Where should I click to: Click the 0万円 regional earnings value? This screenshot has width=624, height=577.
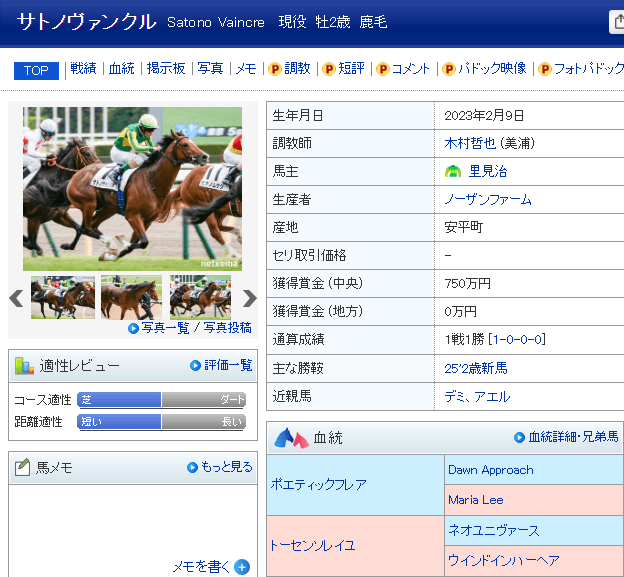pyautogui.click(x=460, y=312)
